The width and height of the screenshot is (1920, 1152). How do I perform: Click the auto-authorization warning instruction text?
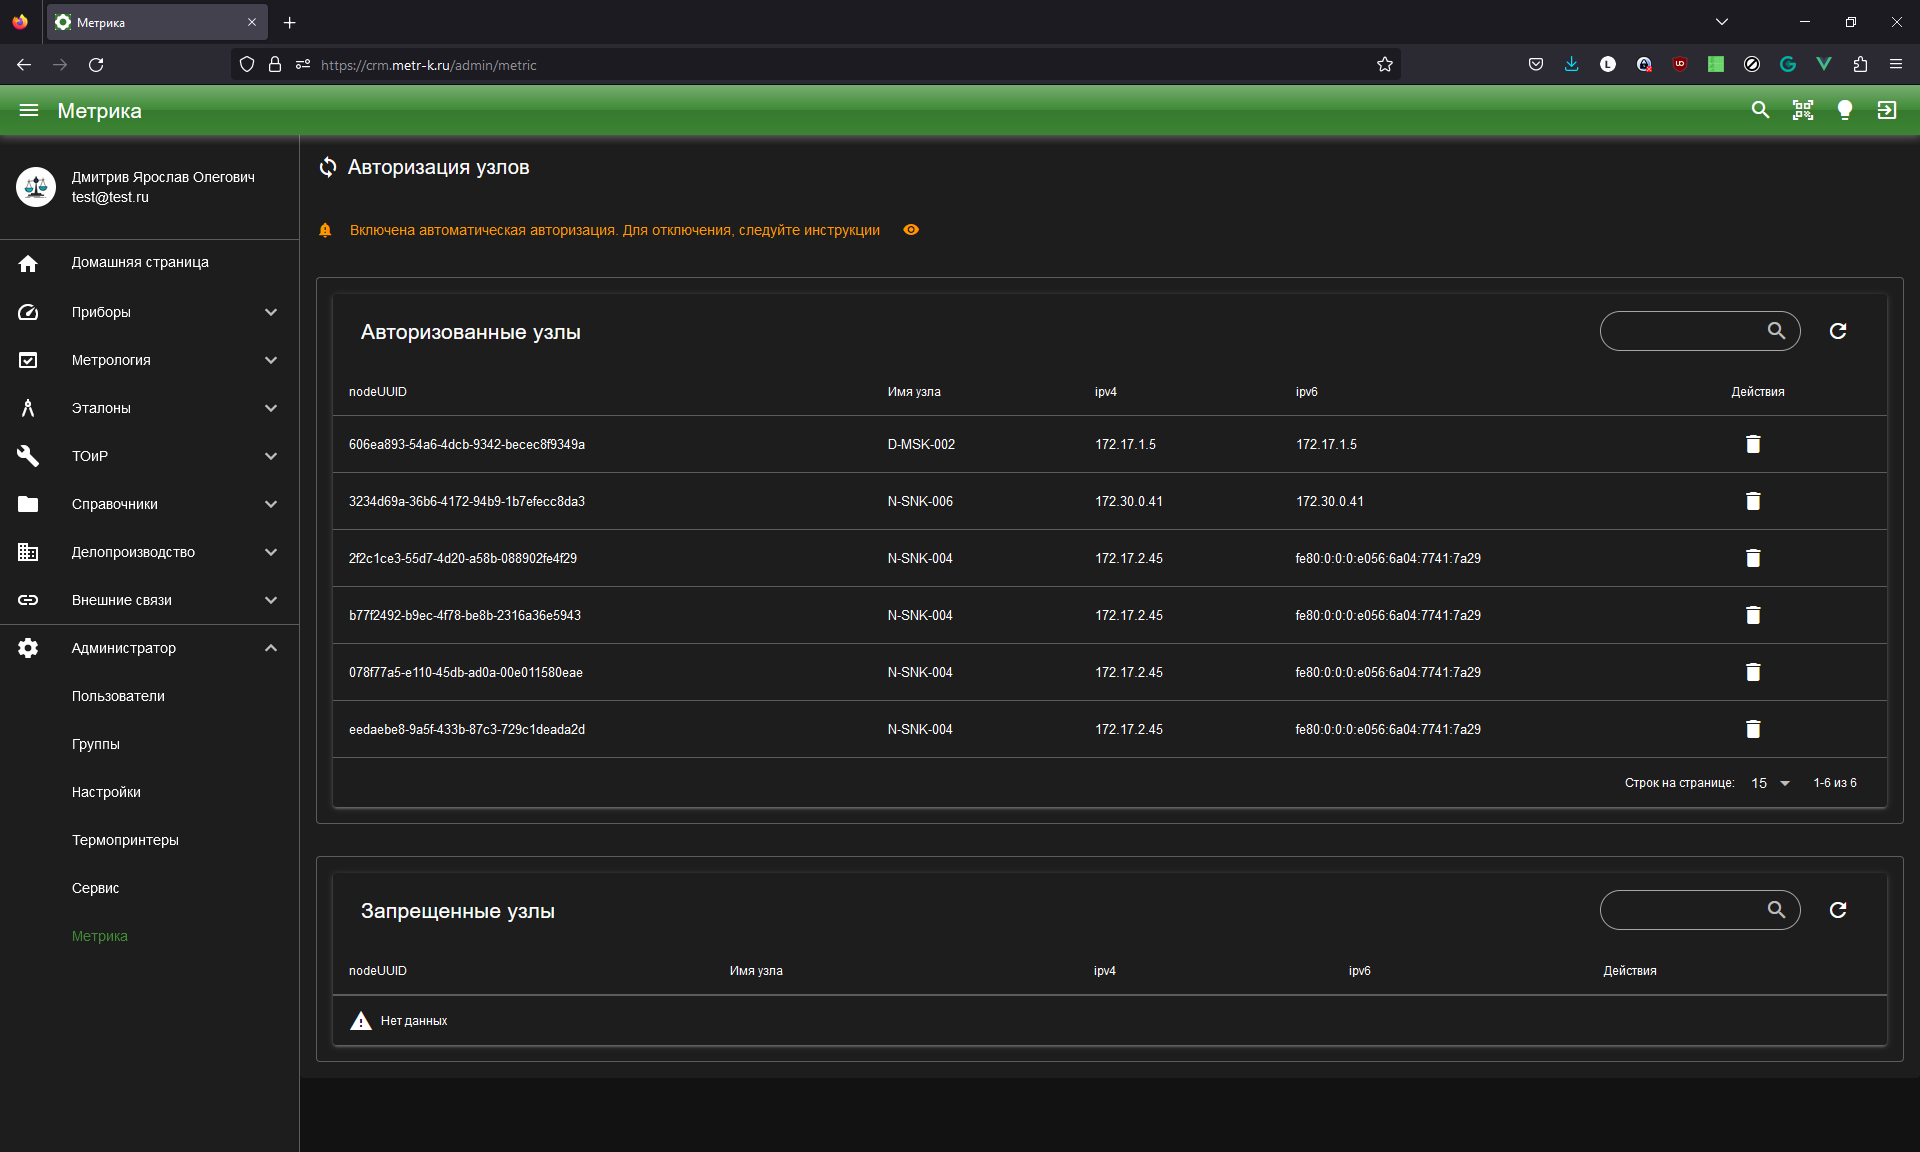coord(615,230)
